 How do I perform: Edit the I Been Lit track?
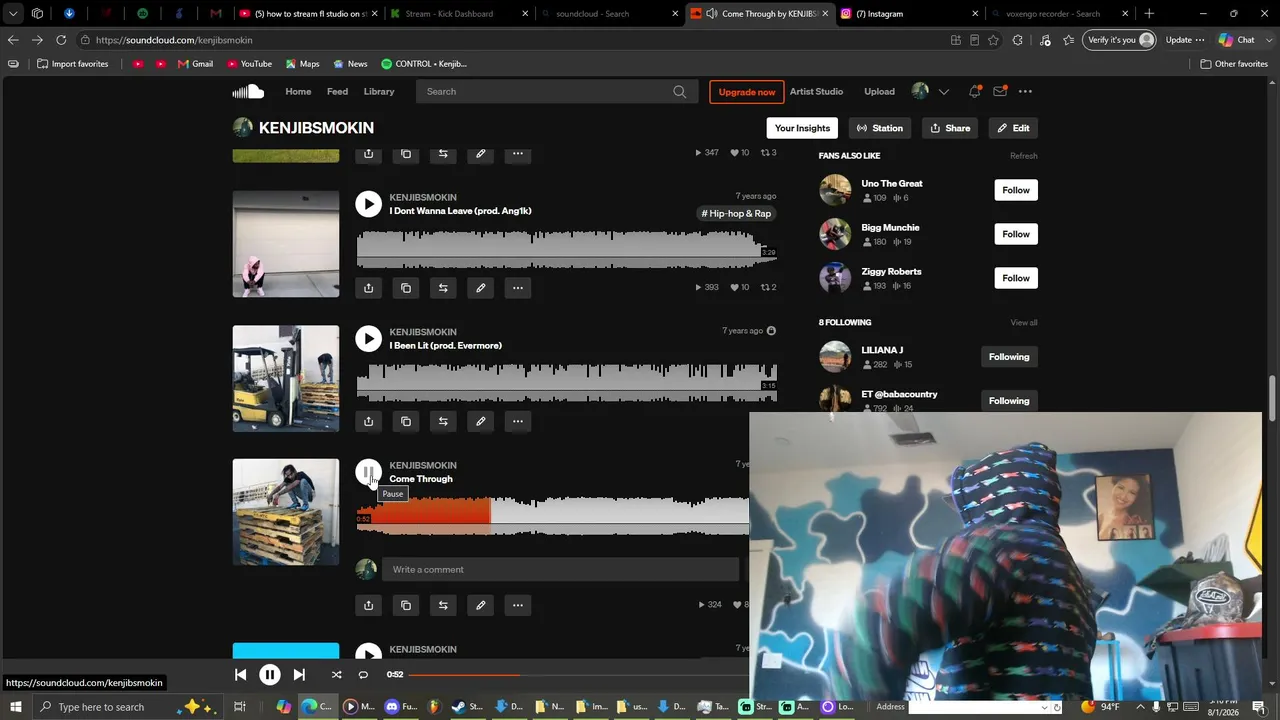(x=480, y=421)
